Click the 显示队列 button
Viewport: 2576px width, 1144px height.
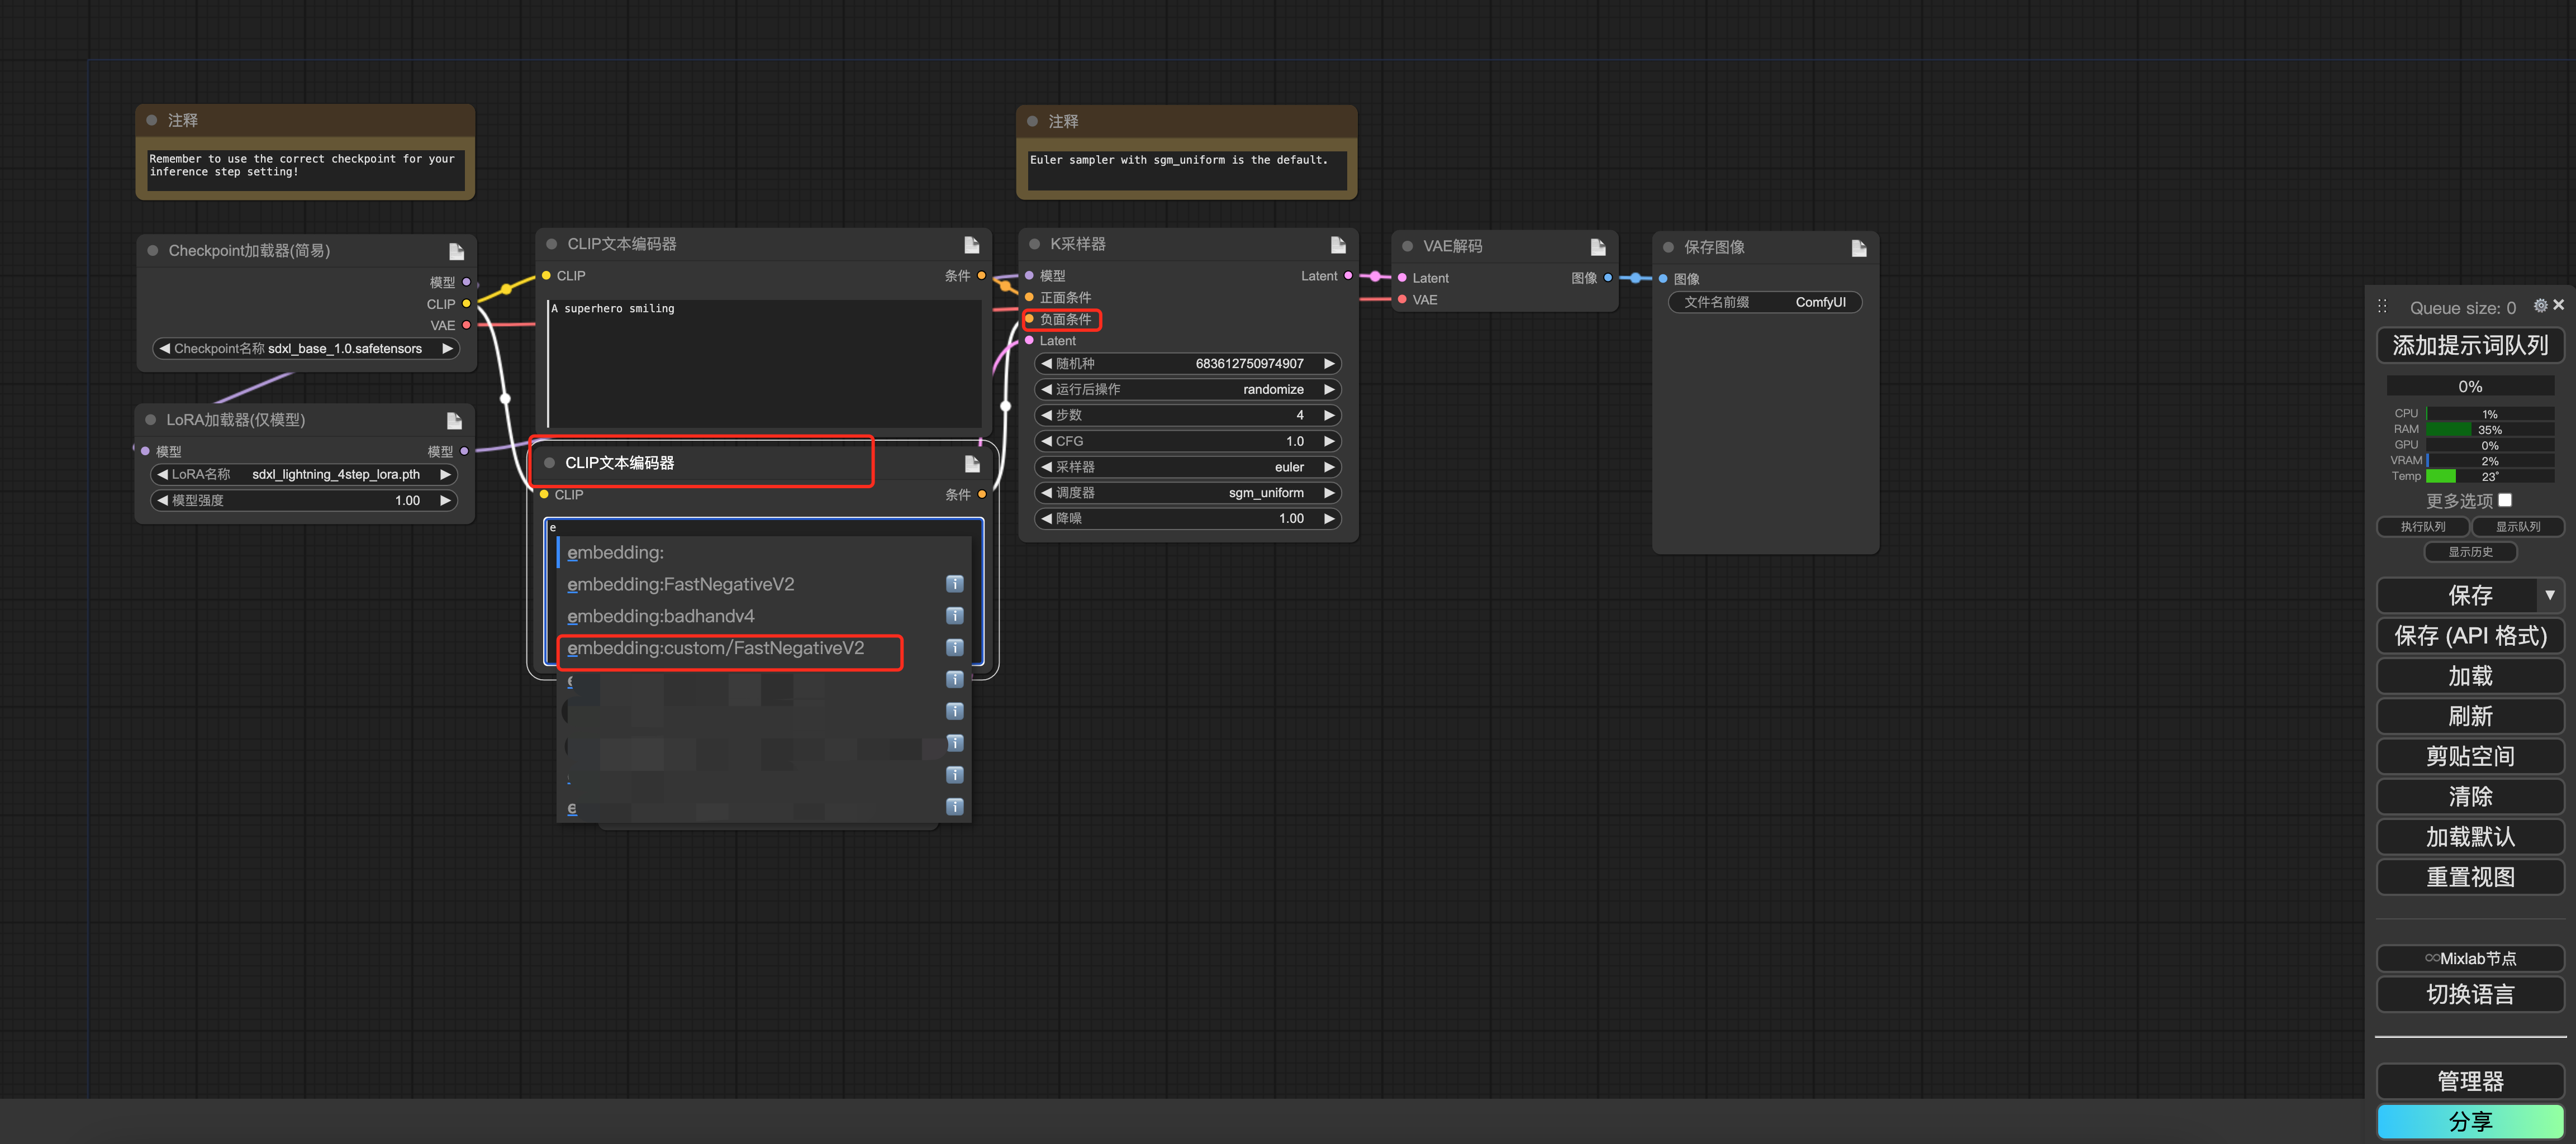[x=2517, y=527]
